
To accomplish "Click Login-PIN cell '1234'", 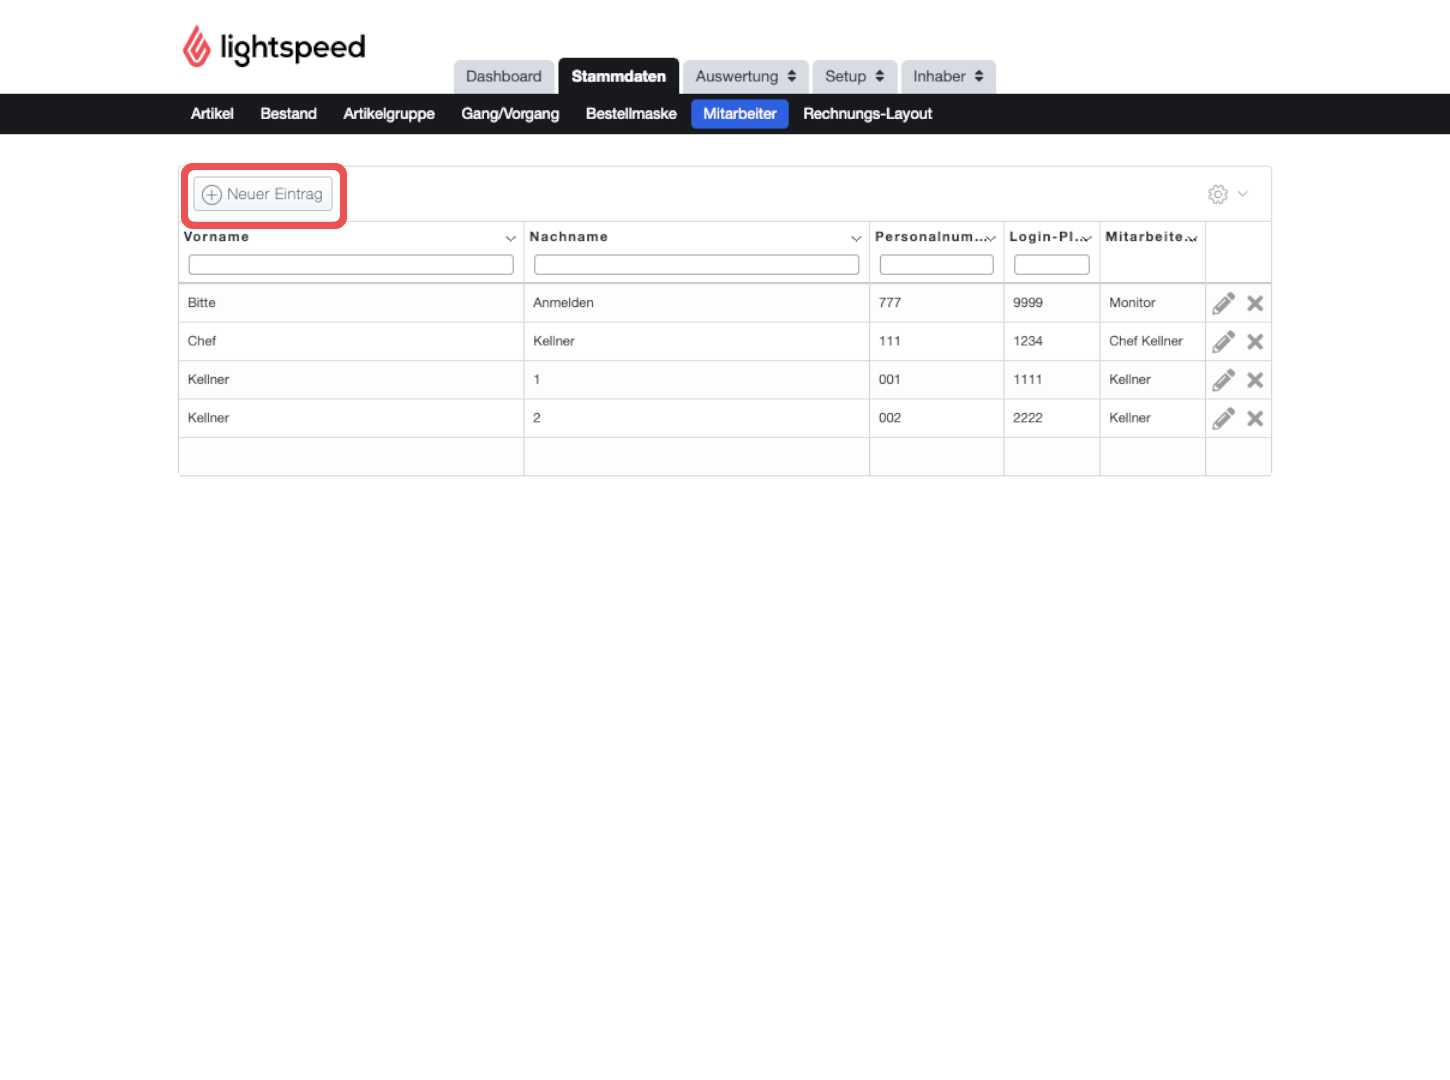I will (1052, 342).
